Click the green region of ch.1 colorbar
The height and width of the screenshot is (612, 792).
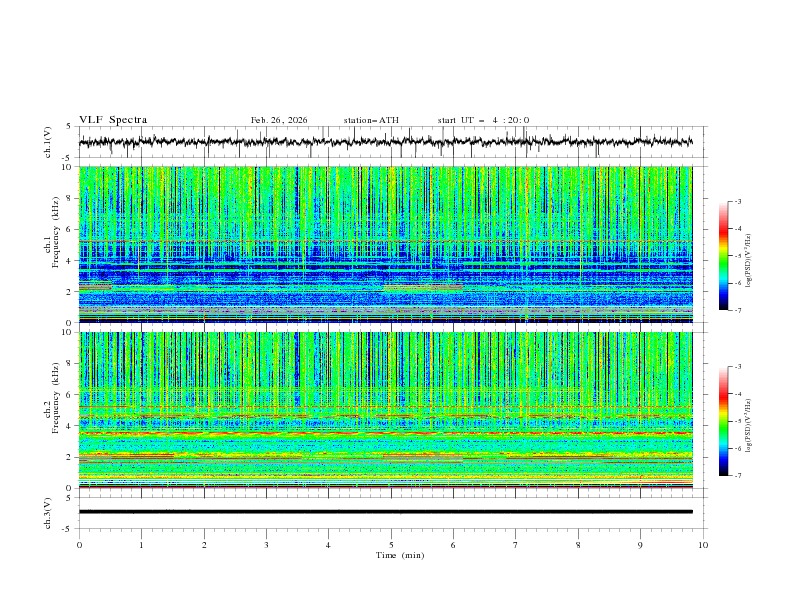click(724, 262)
